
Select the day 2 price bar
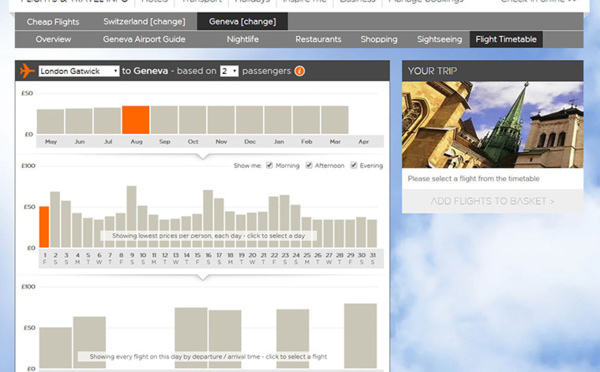click(x=55, y=220)
